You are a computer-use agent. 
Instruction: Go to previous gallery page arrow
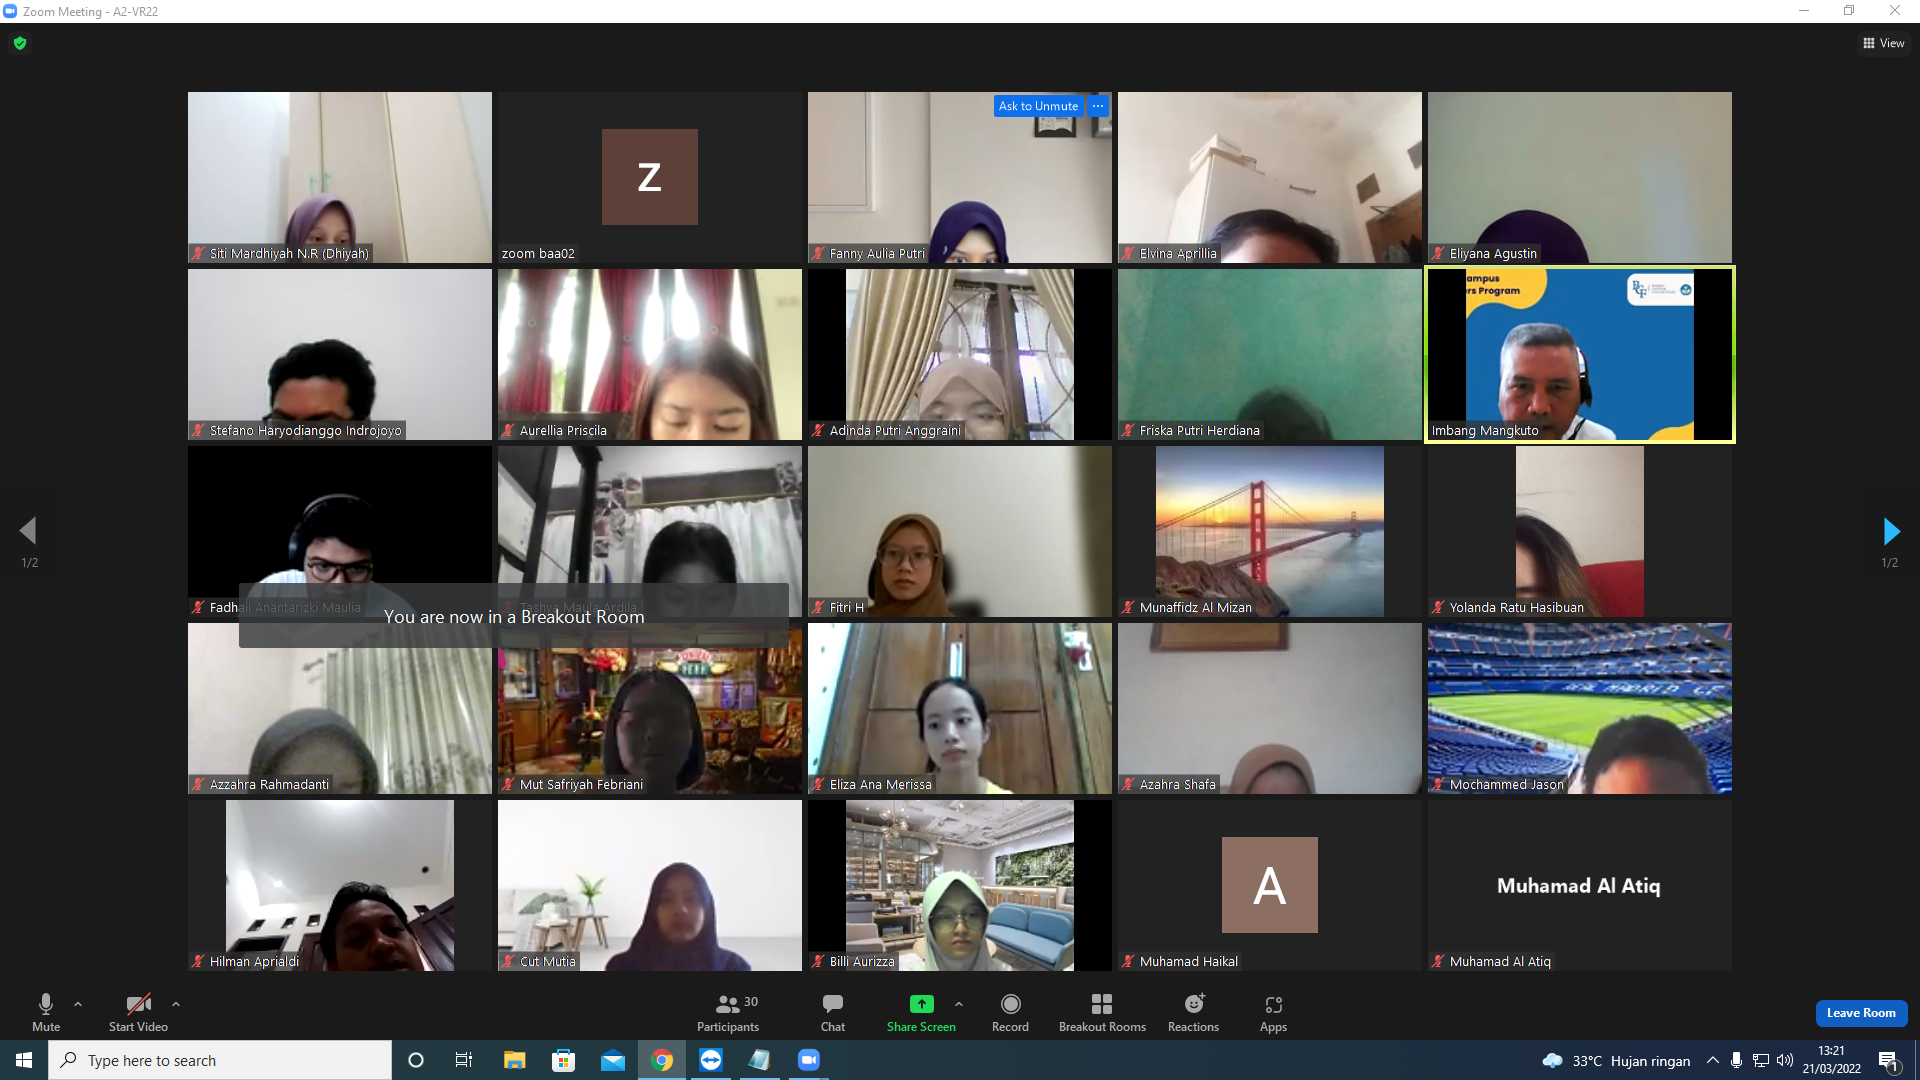[28, 531]
